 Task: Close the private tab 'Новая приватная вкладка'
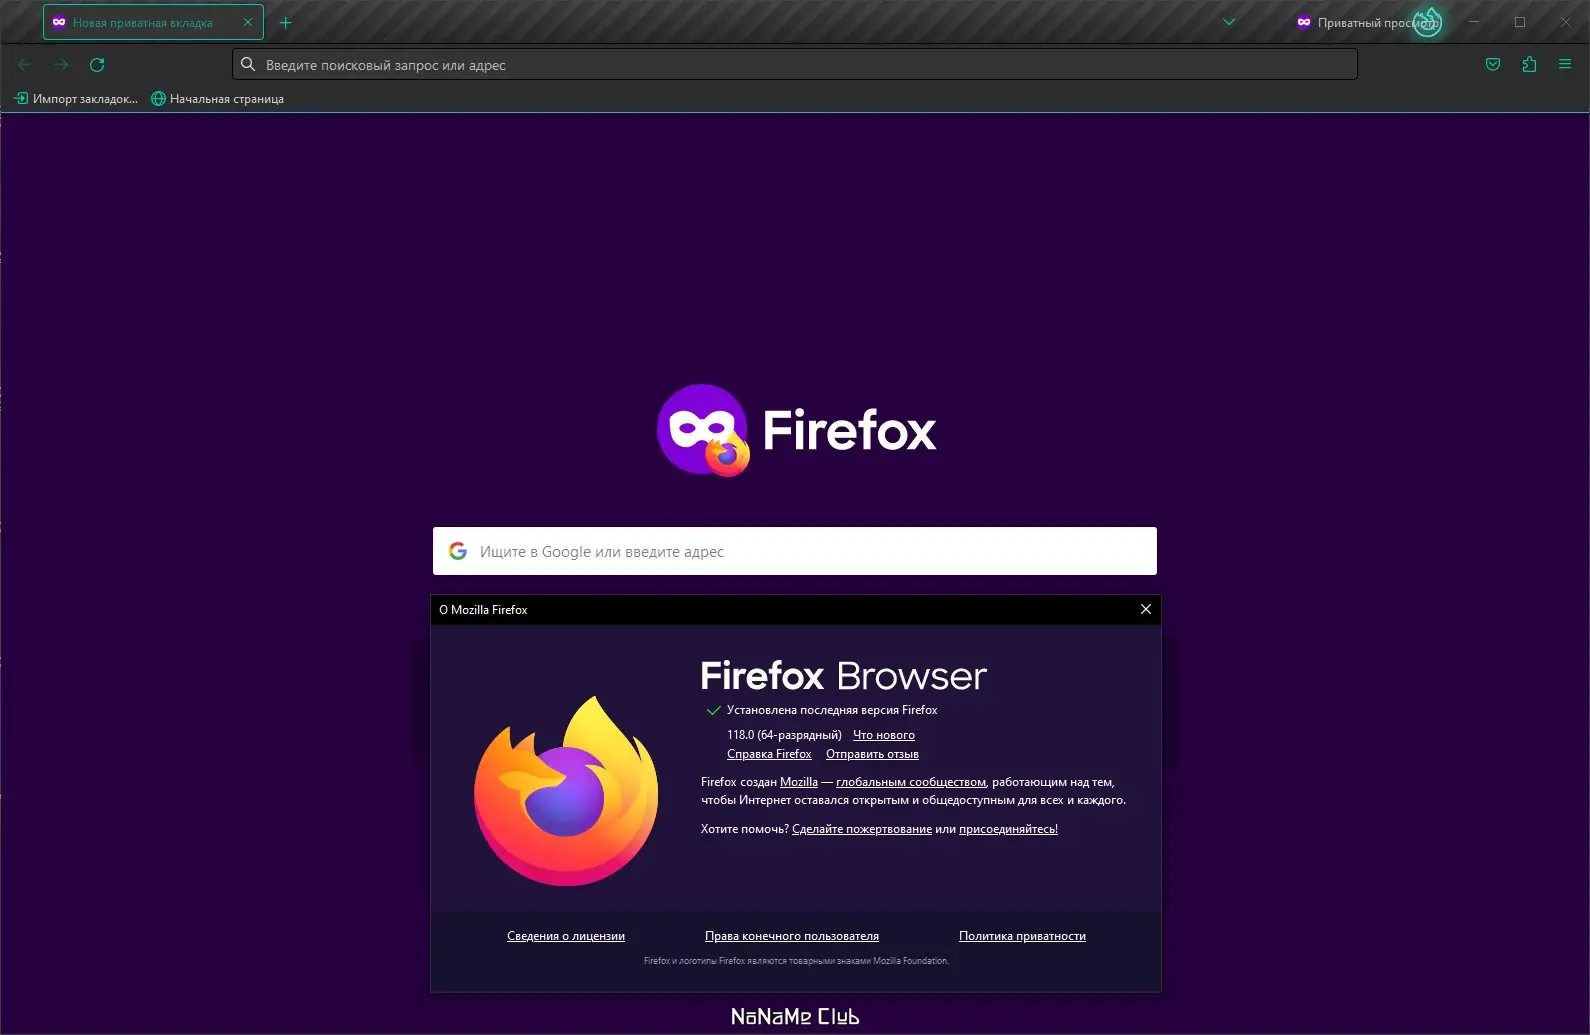pos(248,22)
